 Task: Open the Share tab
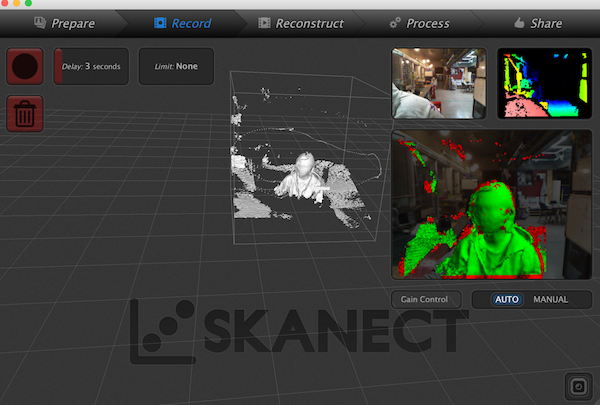click(538, 23)
